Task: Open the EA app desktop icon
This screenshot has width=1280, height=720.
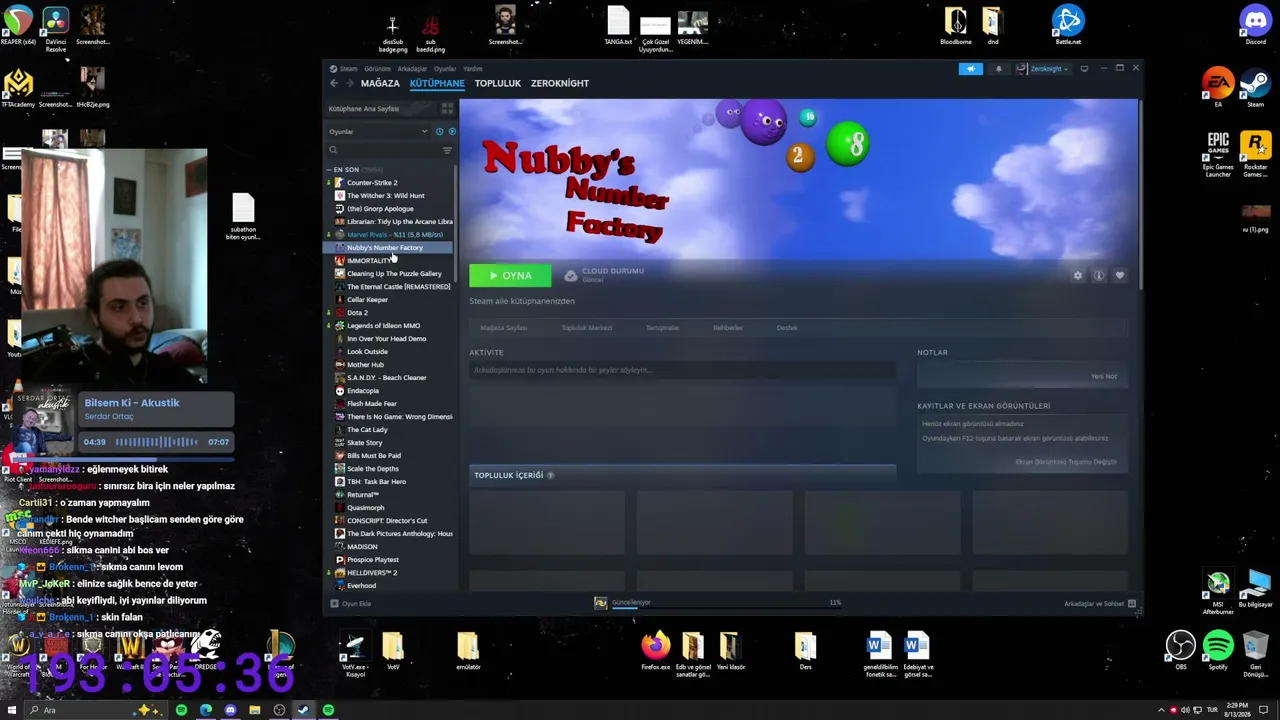Action: pos(1218,87)
